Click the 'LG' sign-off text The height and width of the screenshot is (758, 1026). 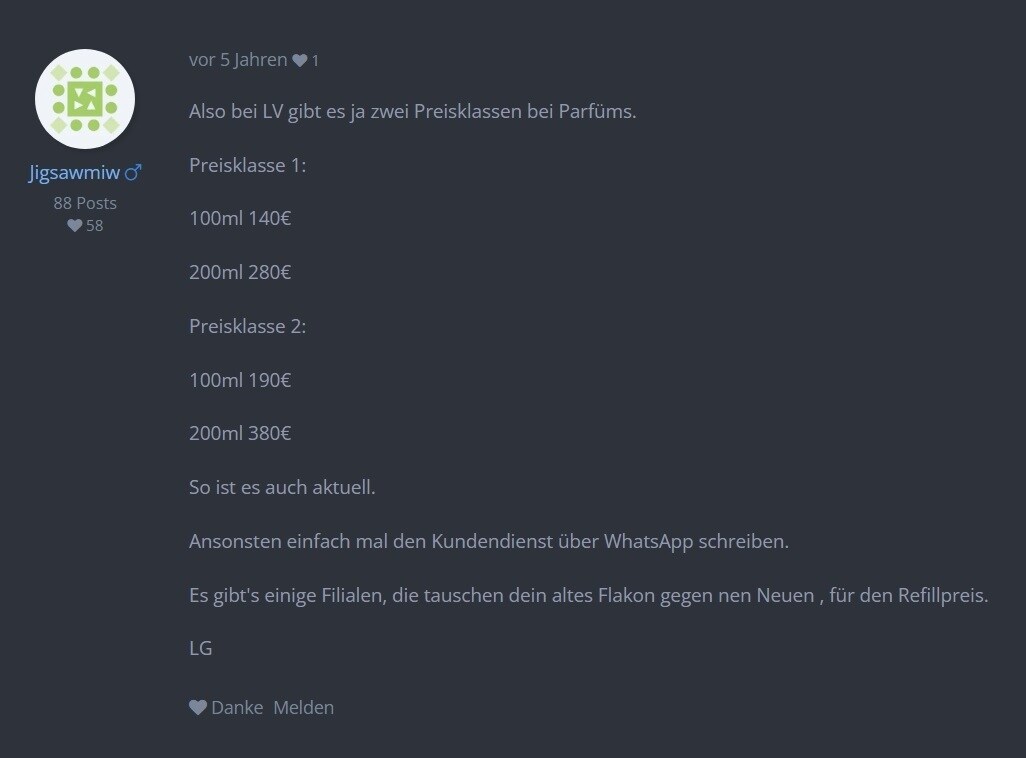coord(200,648)
